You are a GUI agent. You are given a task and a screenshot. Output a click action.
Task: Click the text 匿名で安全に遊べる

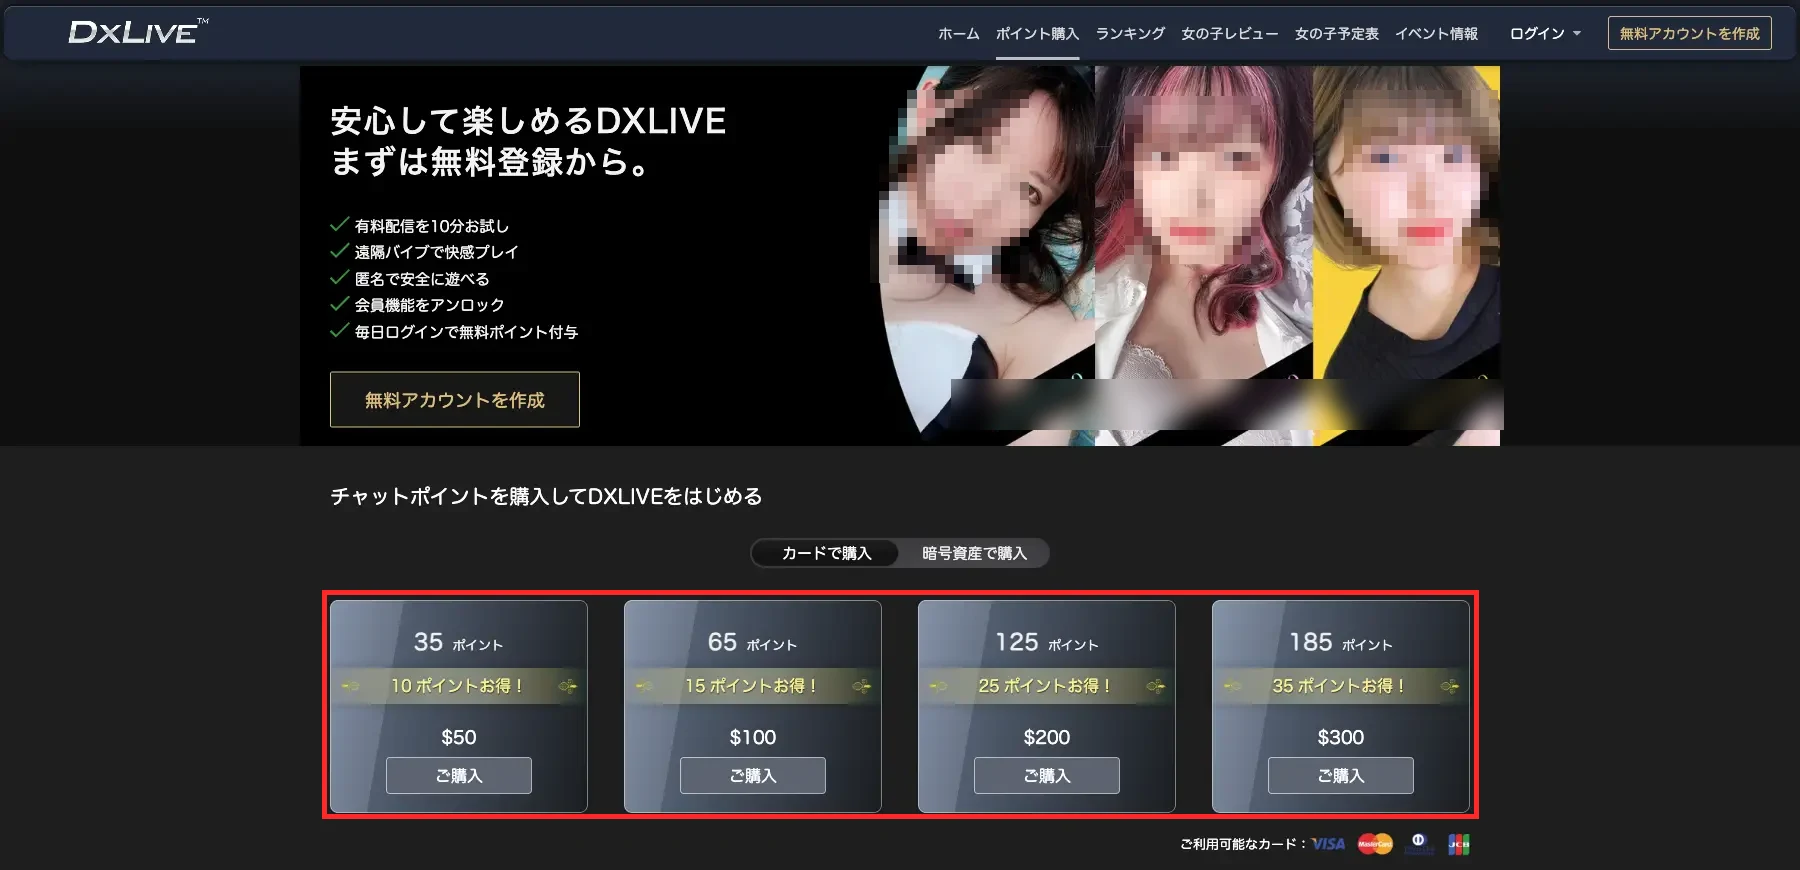coord(422,279)
